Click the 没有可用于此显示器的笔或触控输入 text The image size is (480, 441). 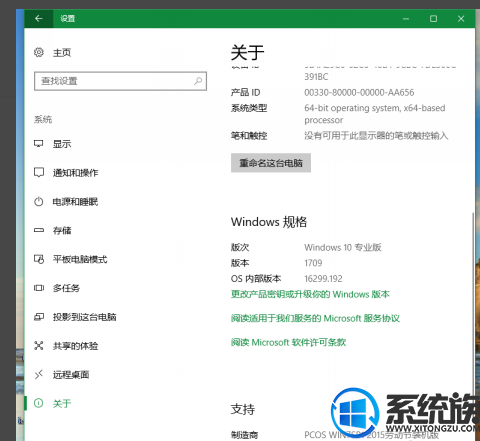pyautogui.click(x=376, y=136)
